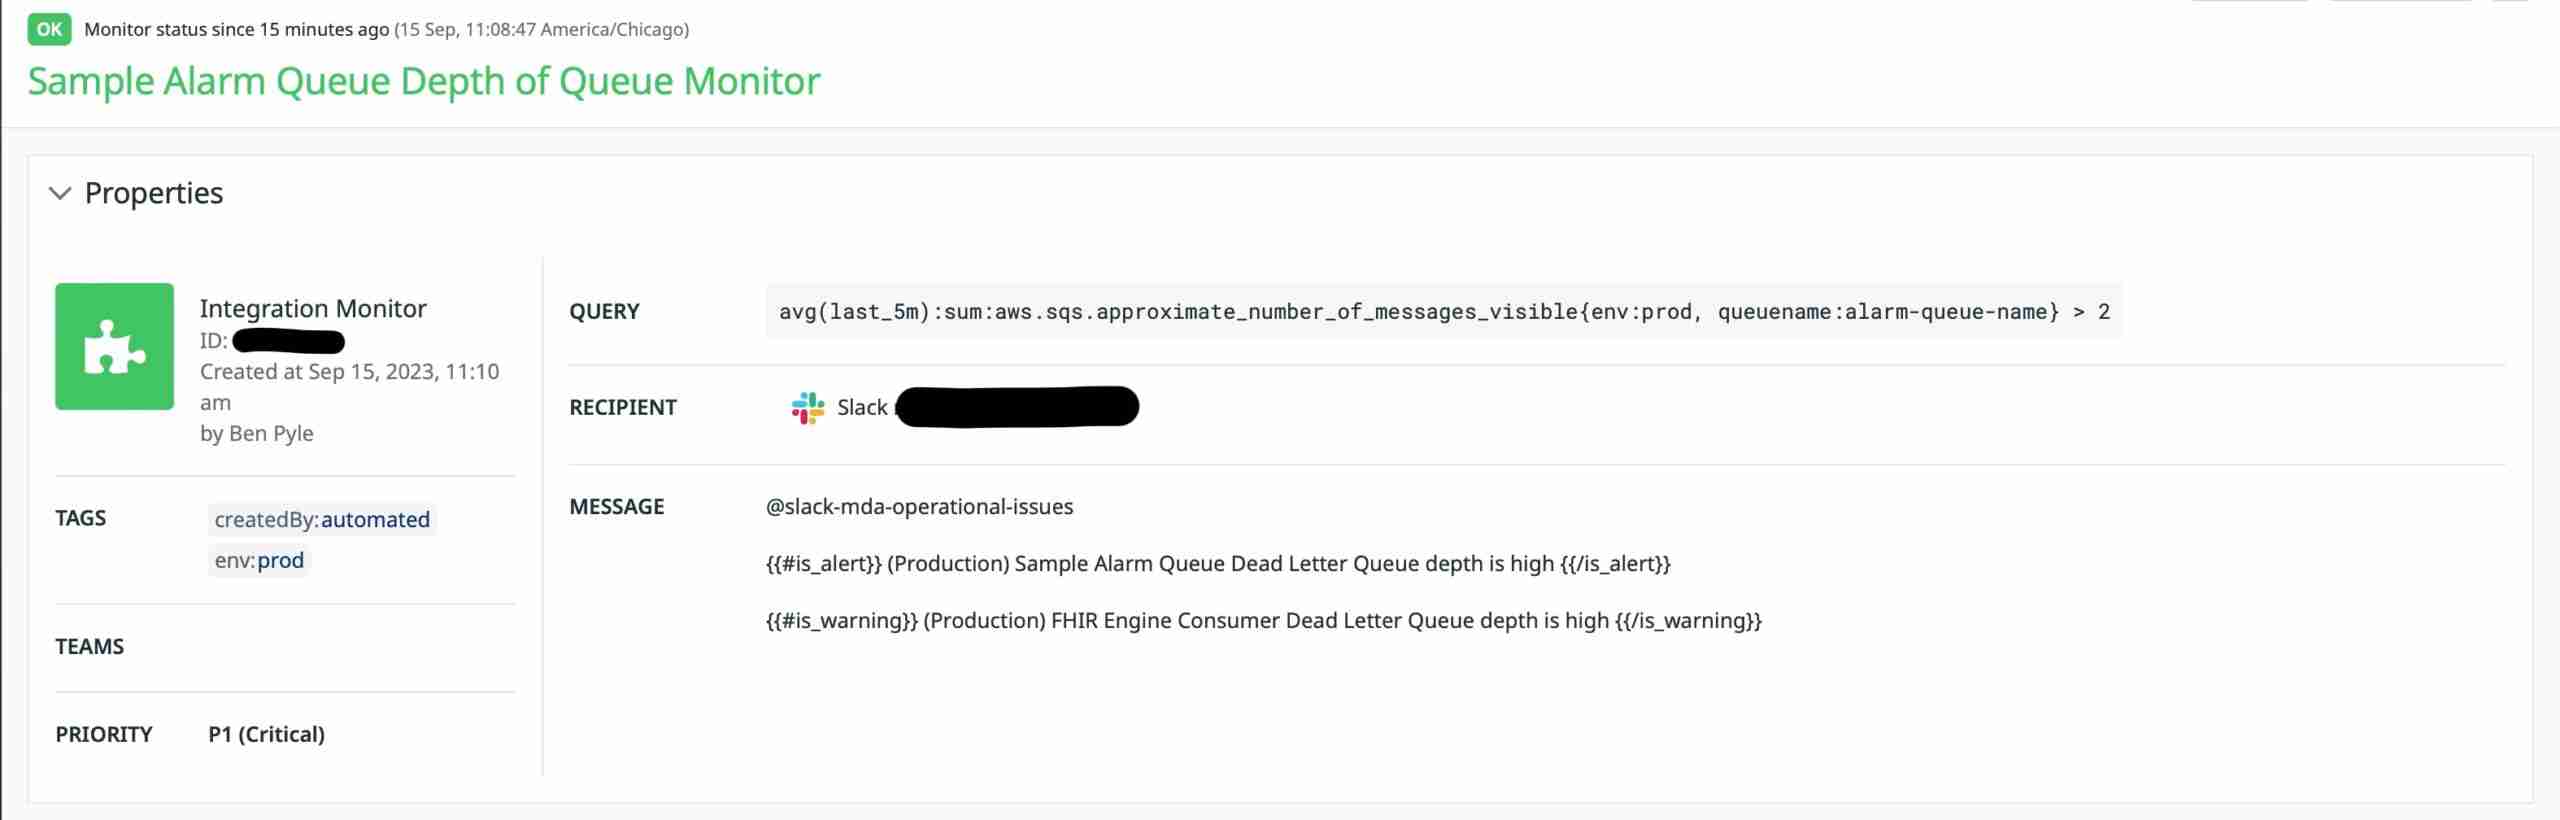Click the redacted Slack recipient name
This screenshot has height=820, width=2560.
[1017, 407]
